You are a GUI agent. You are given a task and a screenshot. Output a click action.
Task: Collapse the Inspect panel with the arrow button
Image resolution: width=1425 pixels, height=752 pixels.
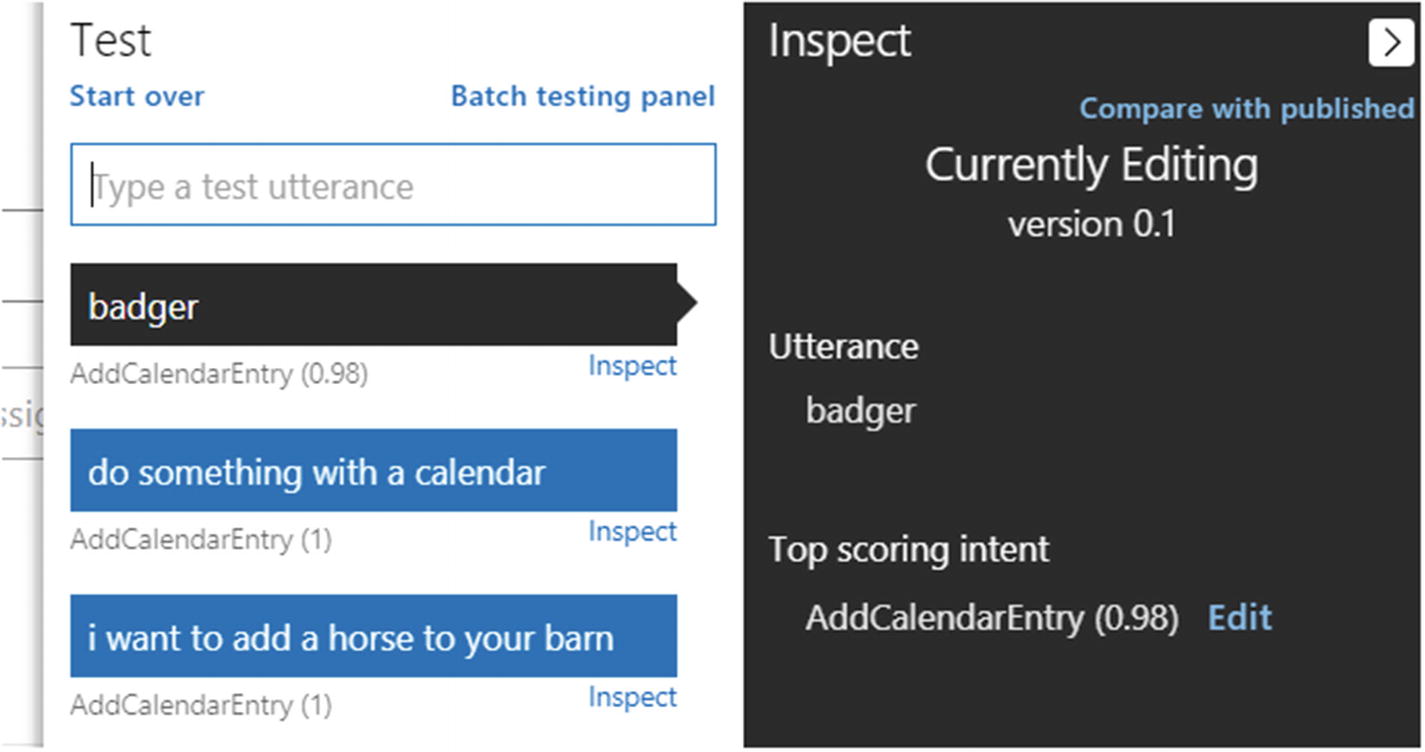pos(1391,43)
